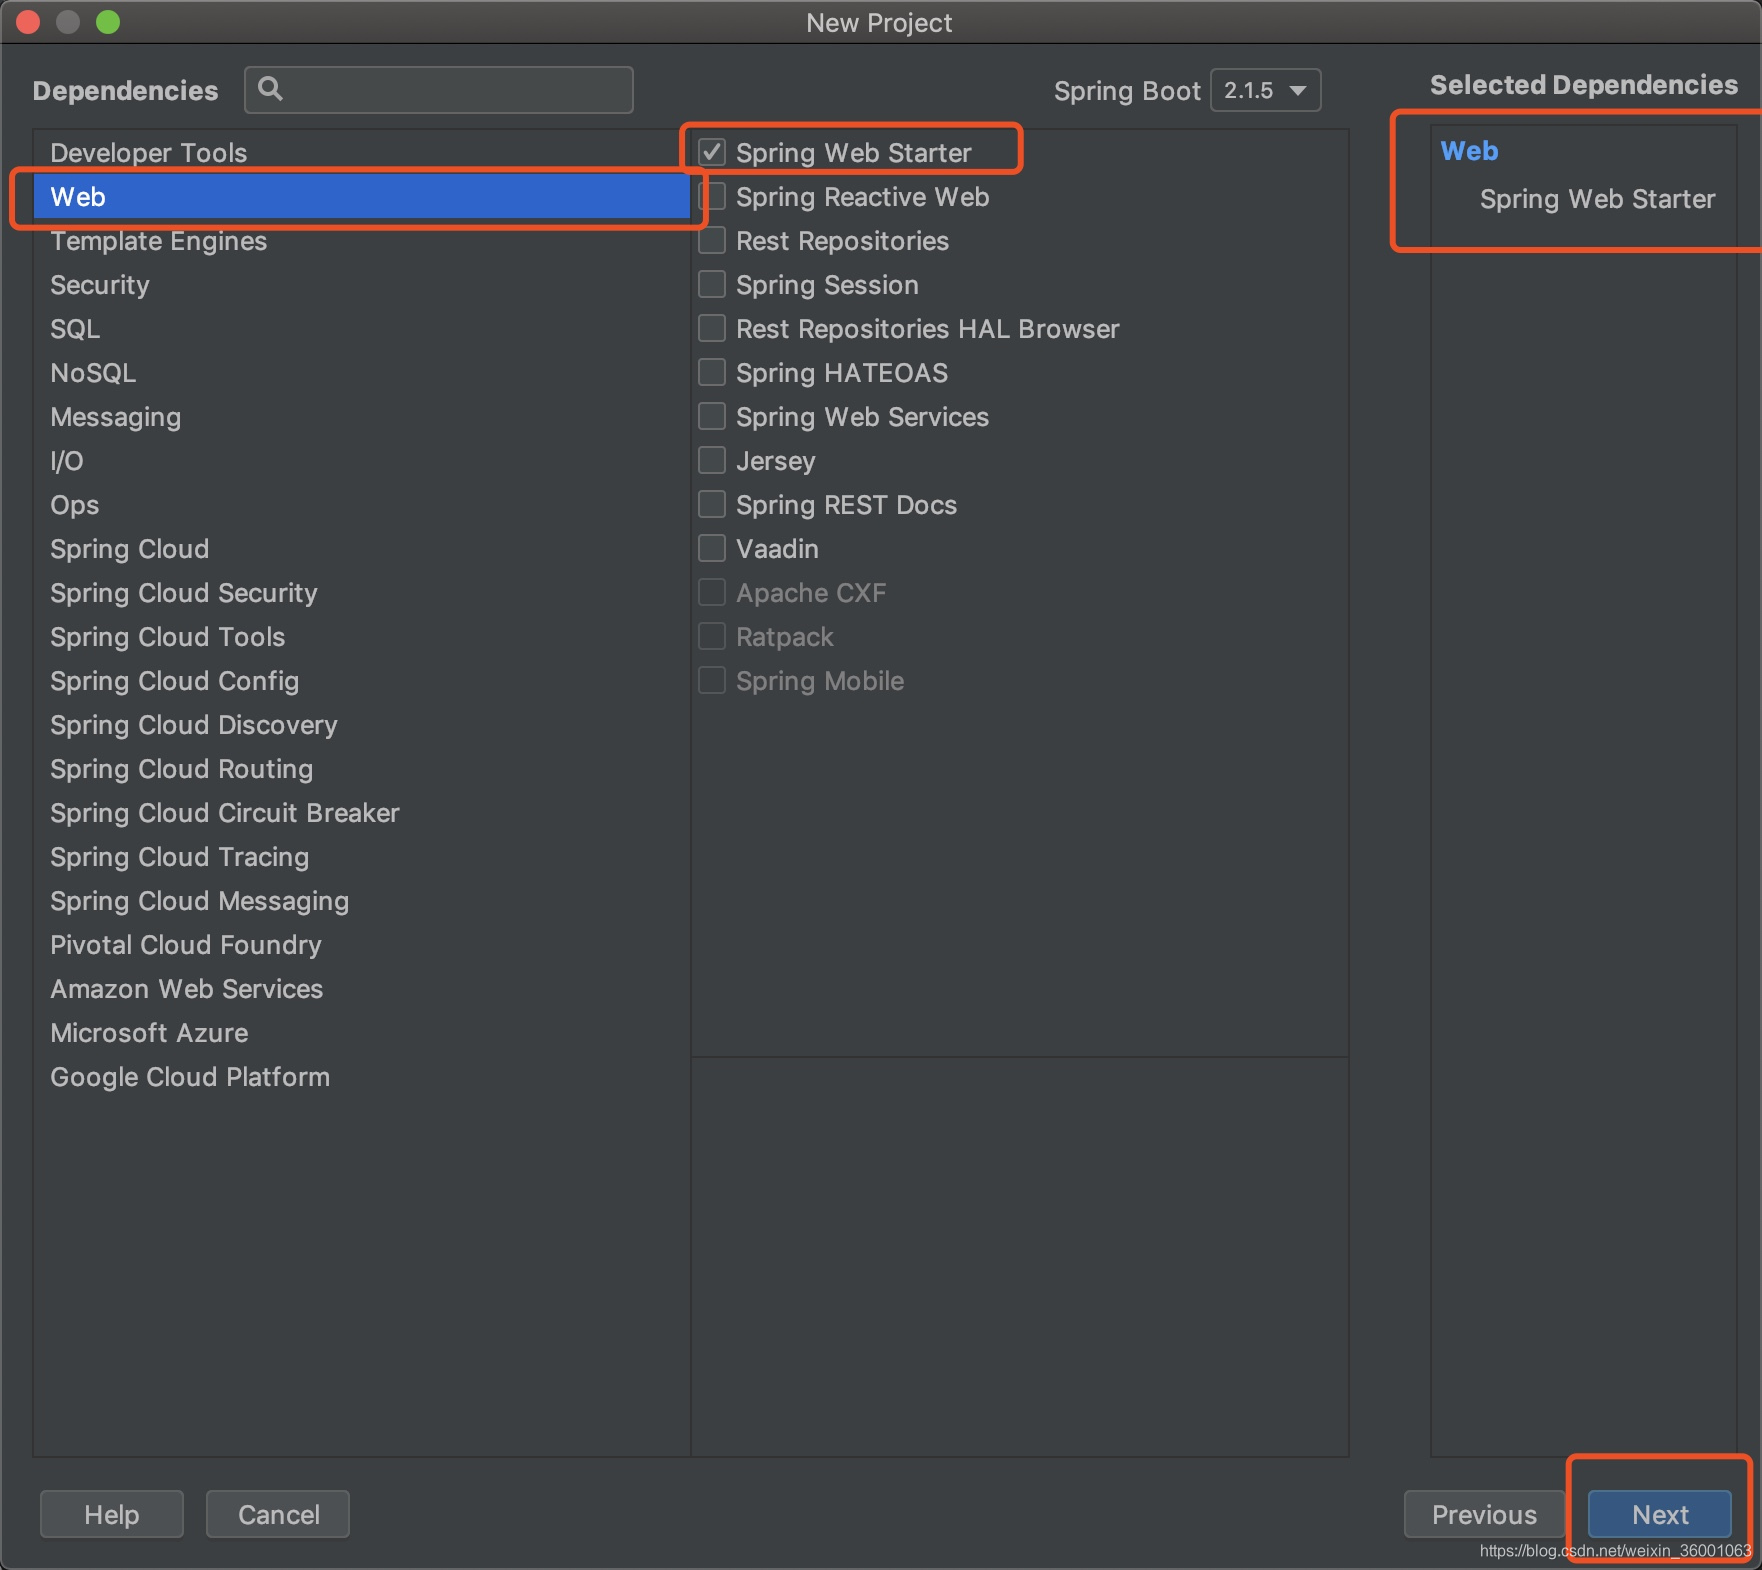Select the Spring Cloud Tools category
The image size is (1762, 1570).
click(x=361, y=636)
